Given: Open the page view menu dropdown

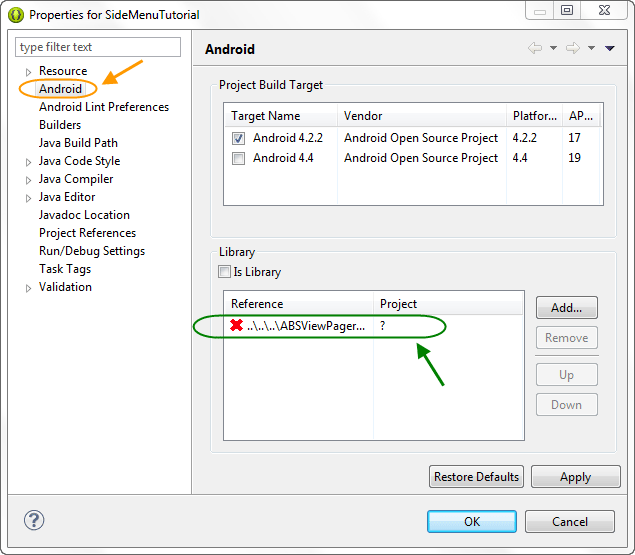Looking at the screenshot, I should point(610,48).
